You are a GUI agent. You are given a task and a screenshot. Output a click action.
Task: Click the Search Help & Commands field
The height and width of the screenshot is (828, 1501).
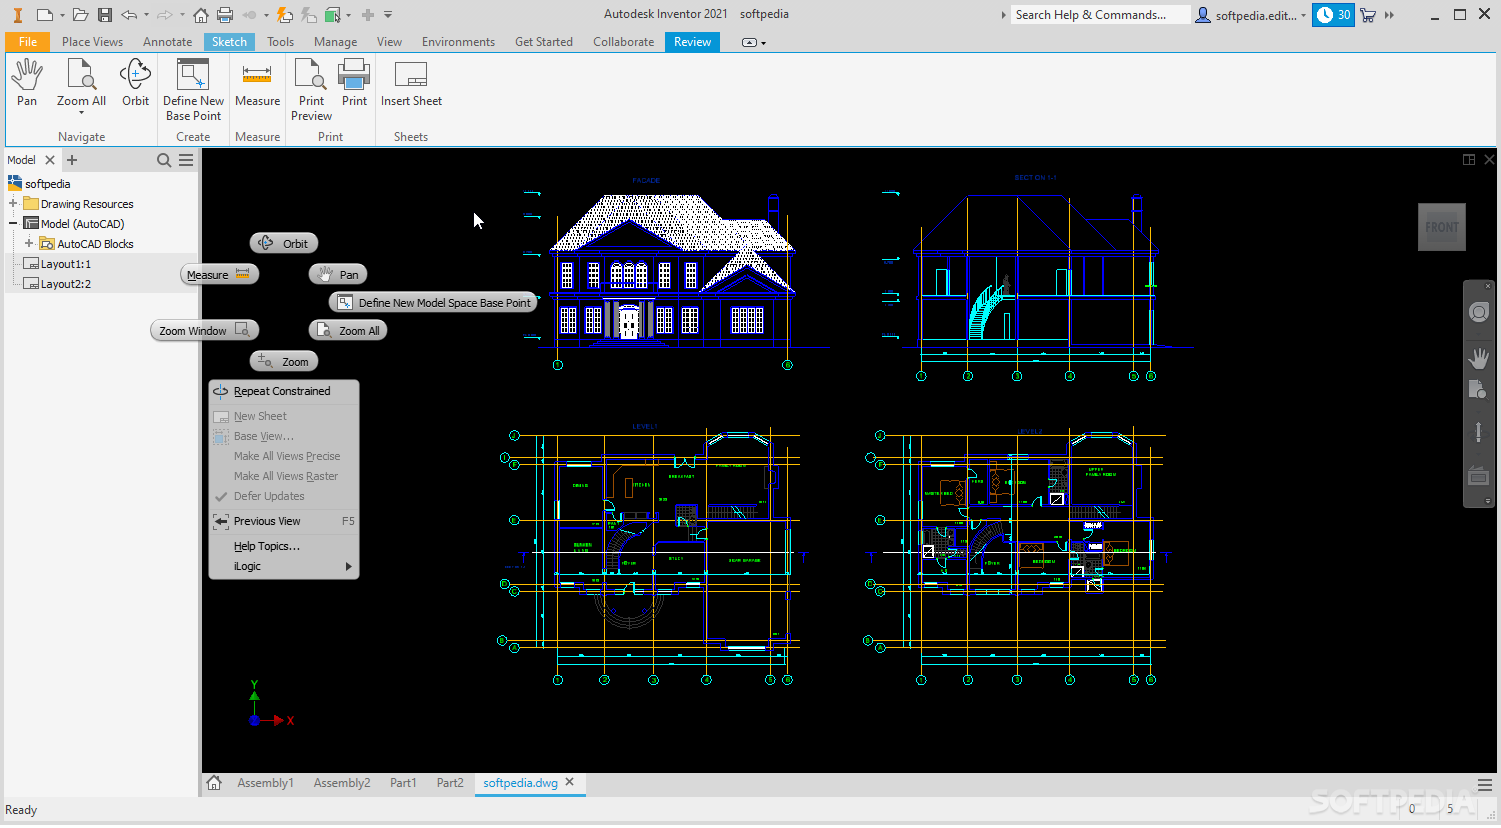tap(1099, 15)
